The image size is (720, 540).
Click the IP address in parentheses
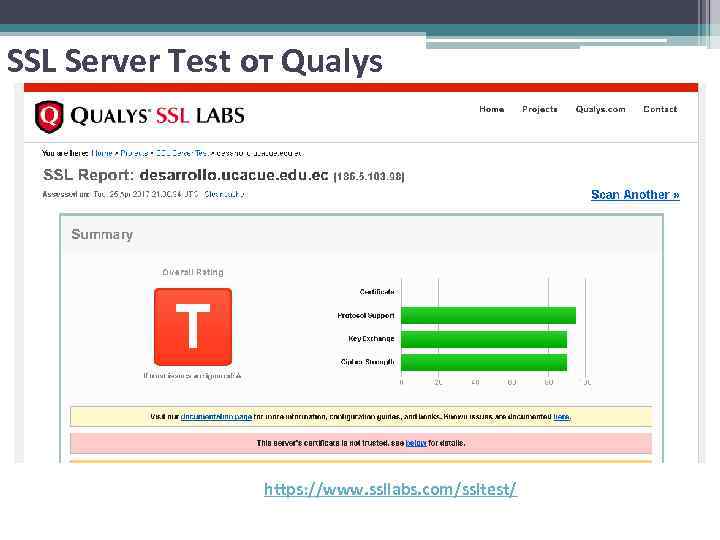(x=369, y=176)
